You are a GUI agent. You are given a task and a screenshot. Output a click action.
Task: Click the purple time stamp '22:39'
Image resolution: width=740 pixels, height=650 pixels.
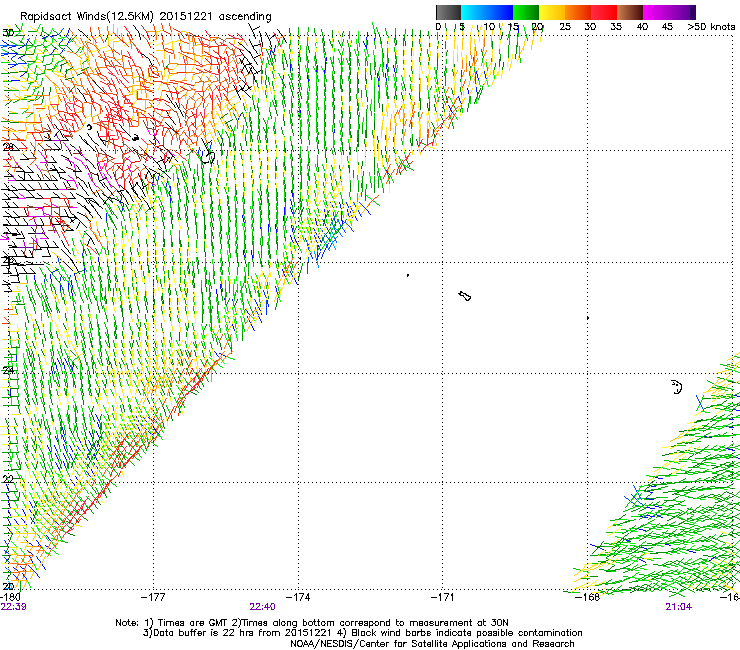13,607
